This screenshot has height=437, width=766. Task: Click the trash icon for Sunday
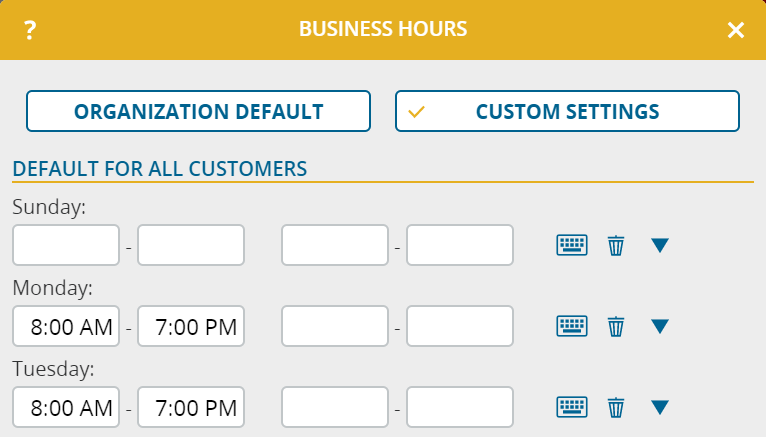[x=616, y=245]
